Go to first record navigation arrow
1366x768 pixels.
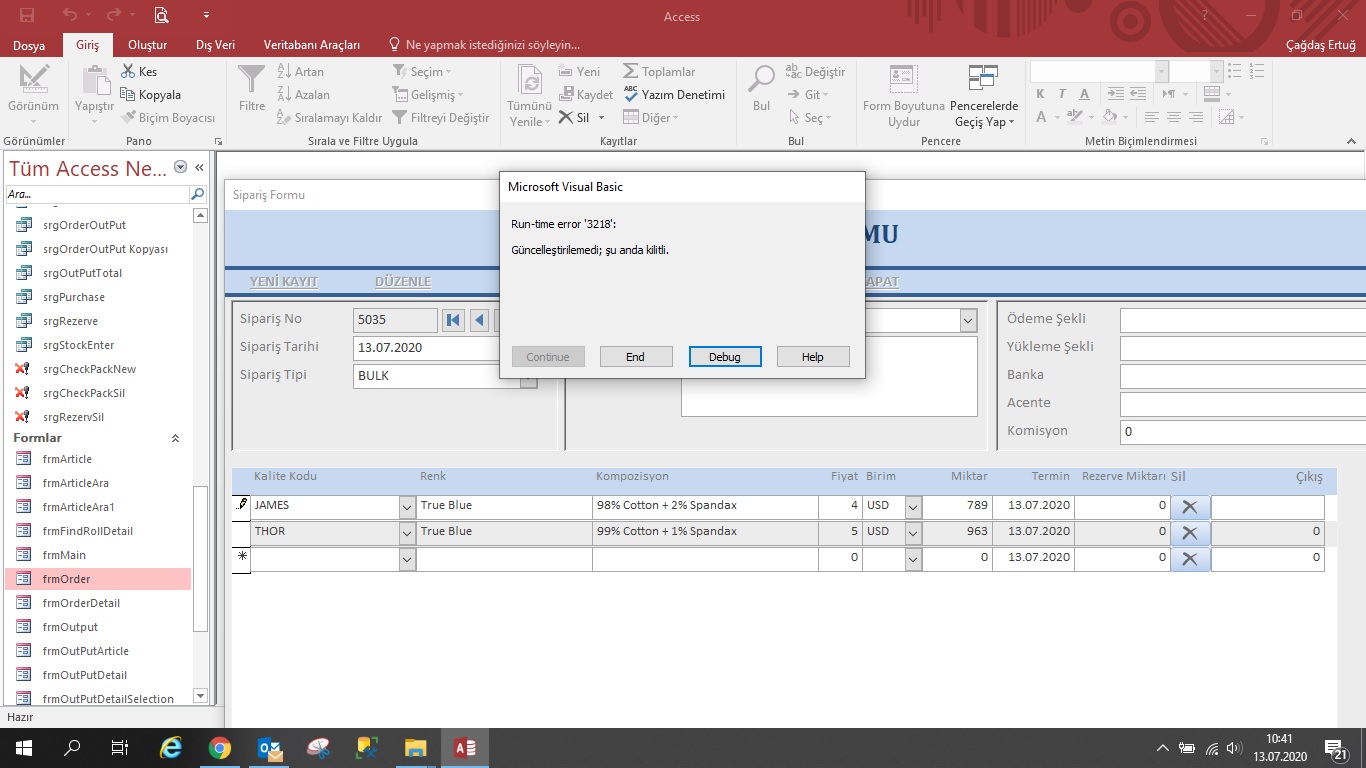[453, 320]
